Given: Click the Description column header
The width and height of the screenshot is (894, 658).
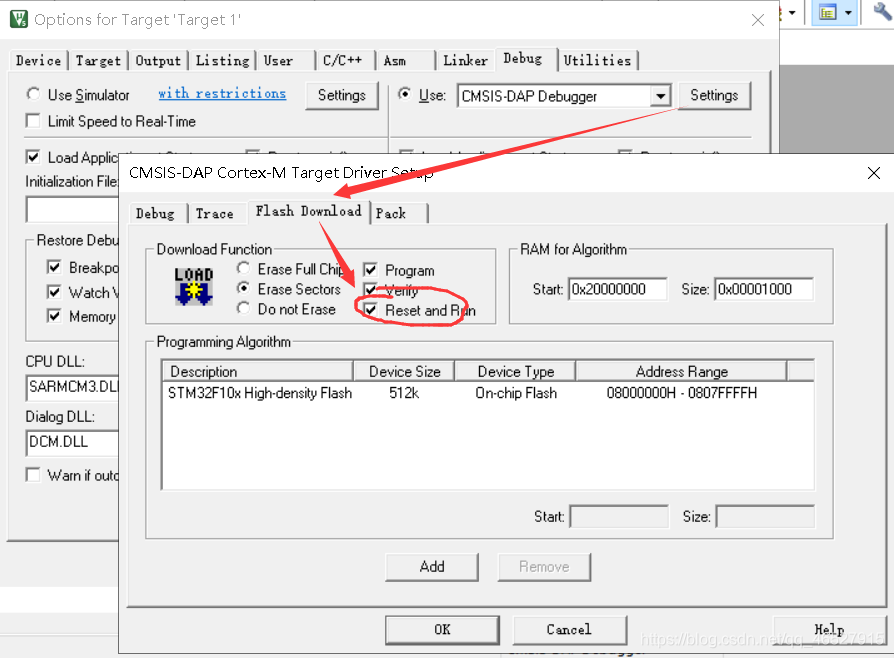Looking at the screenshot, I should click(x=258, y=372).
